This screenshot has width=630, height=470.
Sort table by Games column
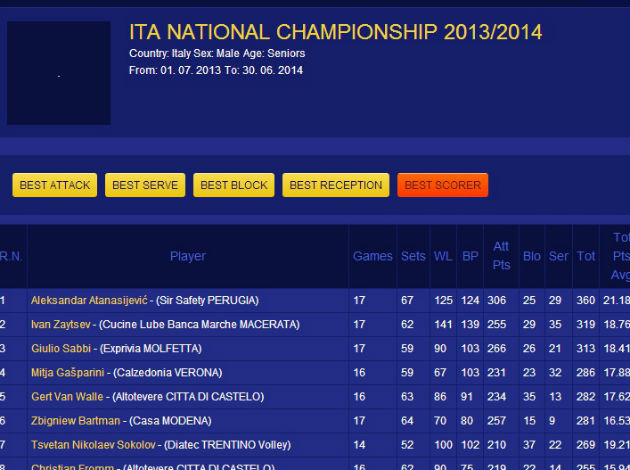[x=373, y=257]
